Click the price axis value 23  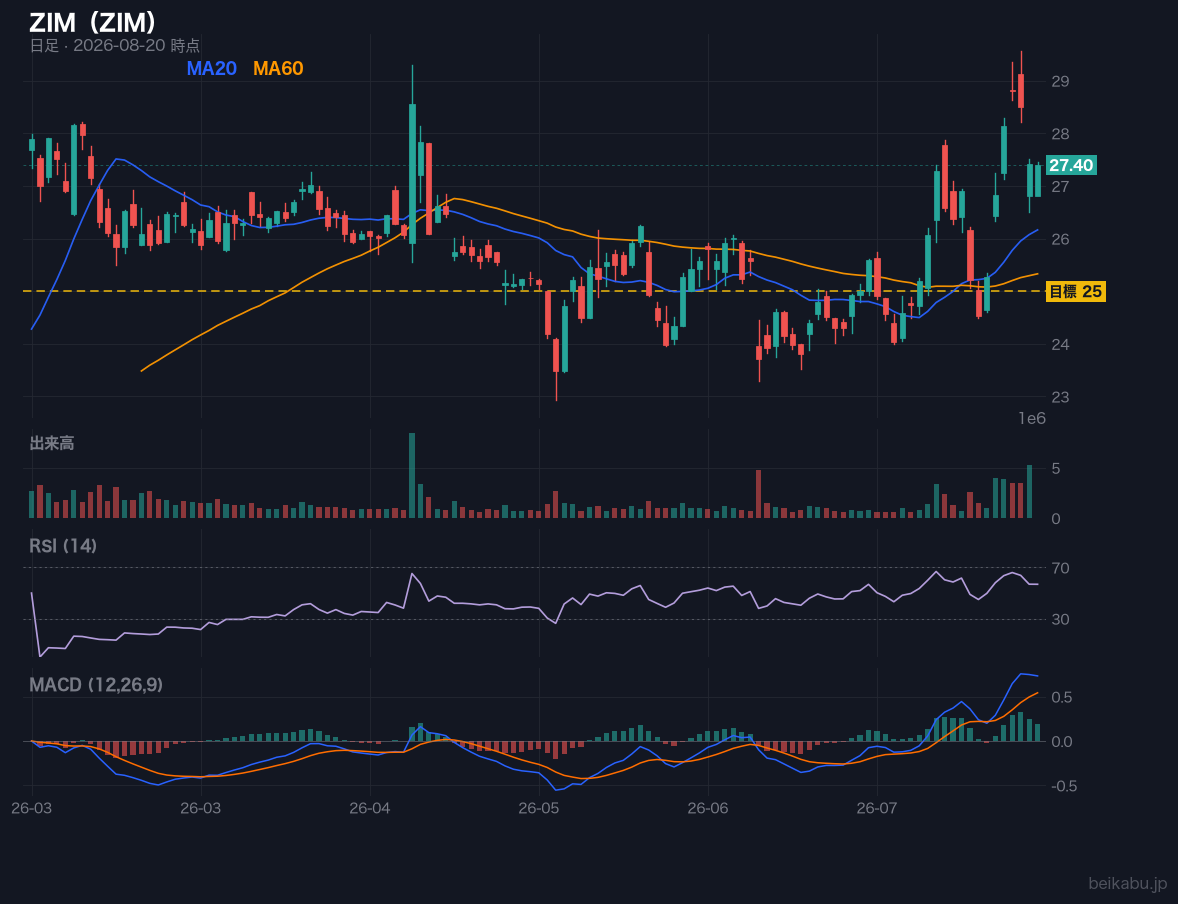click(1060, 397)
